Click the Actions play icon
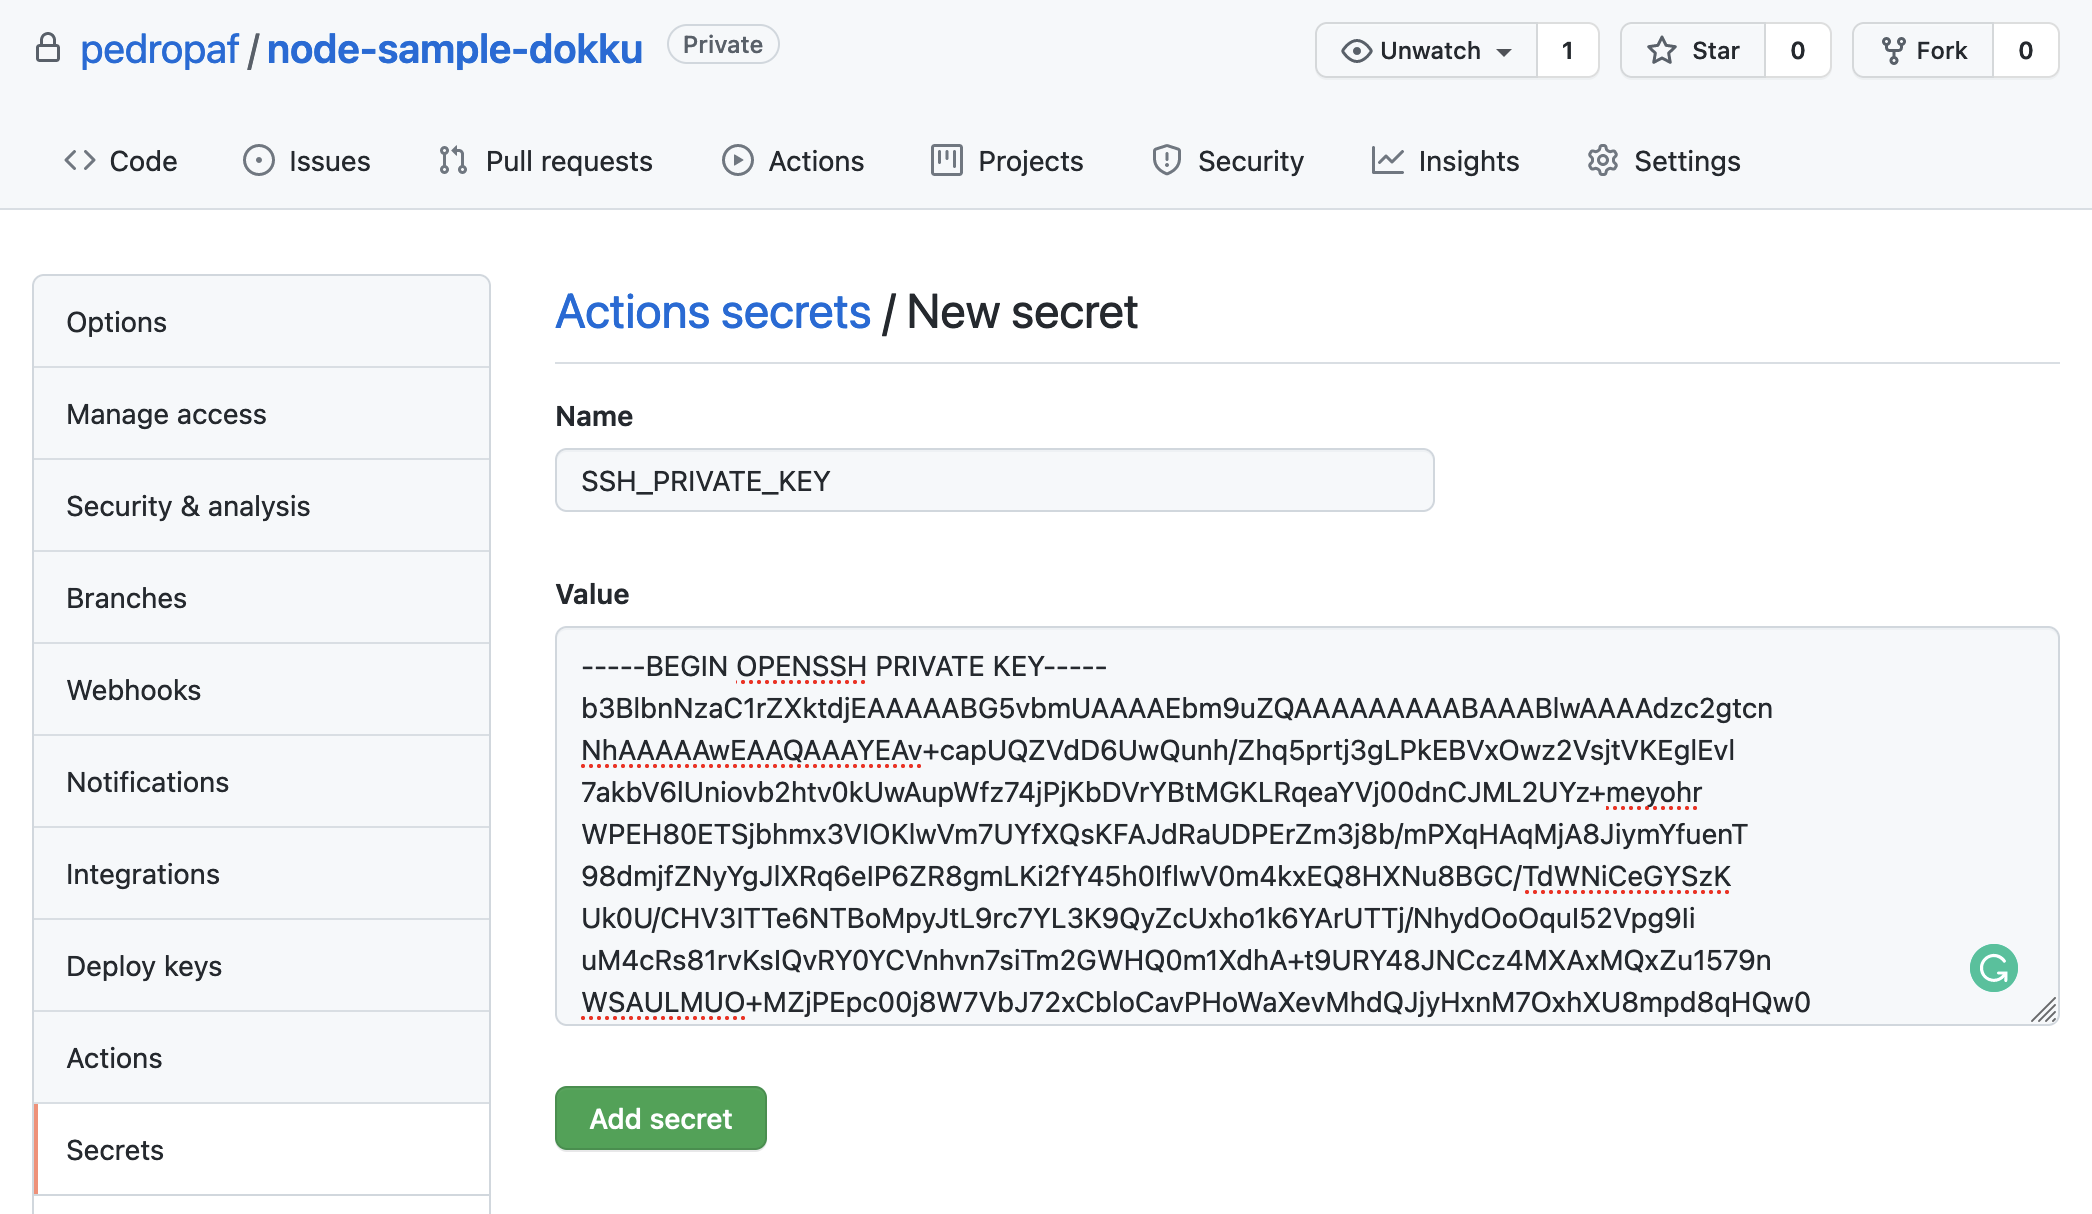This screenshot has height=1214, width=2092. point(737,160)
